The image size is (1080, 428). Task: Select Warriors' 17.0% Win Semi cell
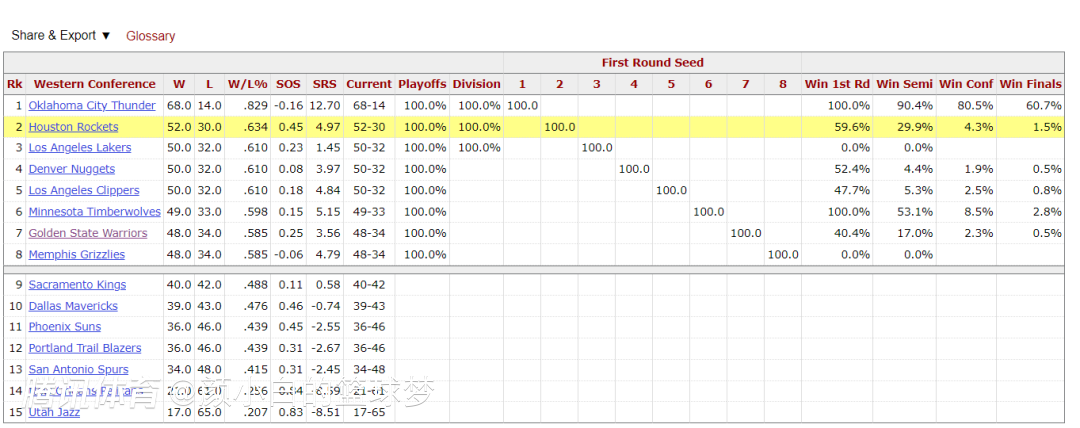[904, 233]
